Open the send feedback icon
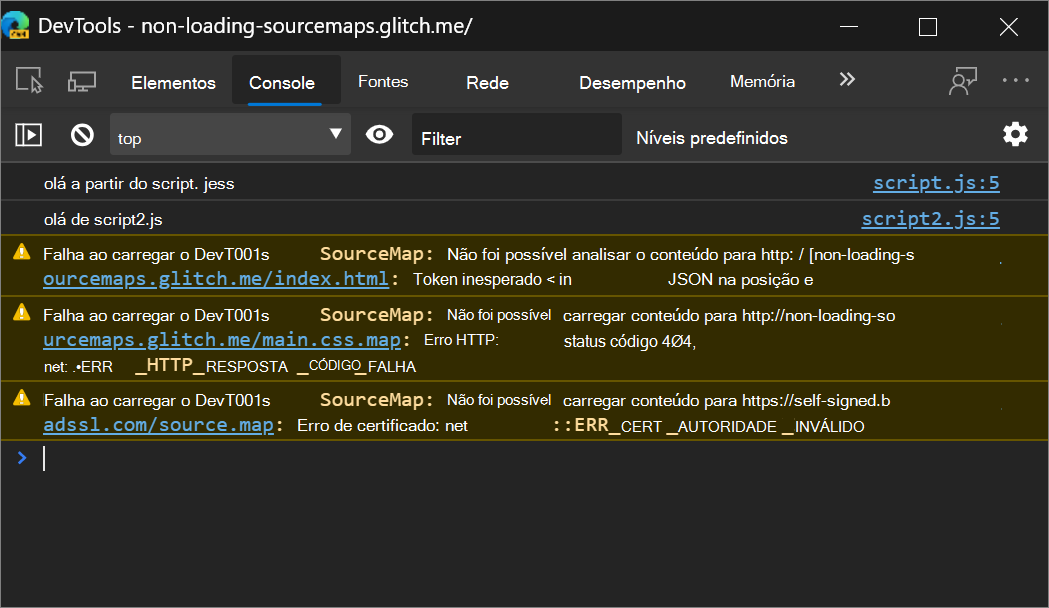Screen dimensions: 1049x608 point(962,82)
